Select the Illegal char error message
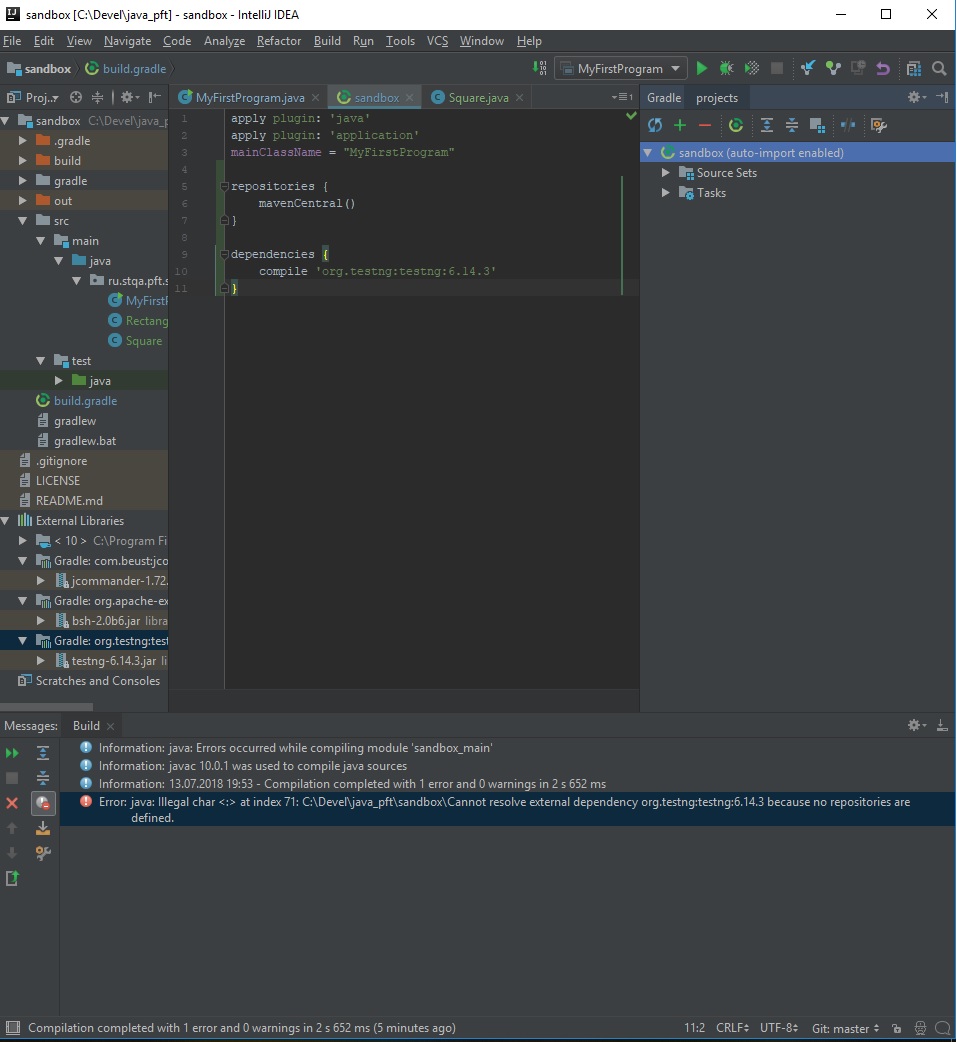 point(507,809)
